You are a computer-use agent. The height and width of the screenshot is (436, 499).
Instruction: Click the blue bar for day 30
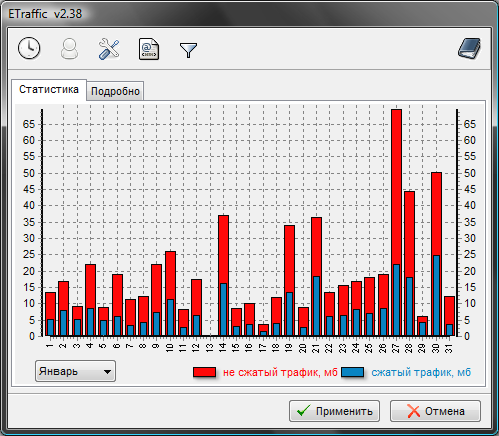tap(436, 295)
